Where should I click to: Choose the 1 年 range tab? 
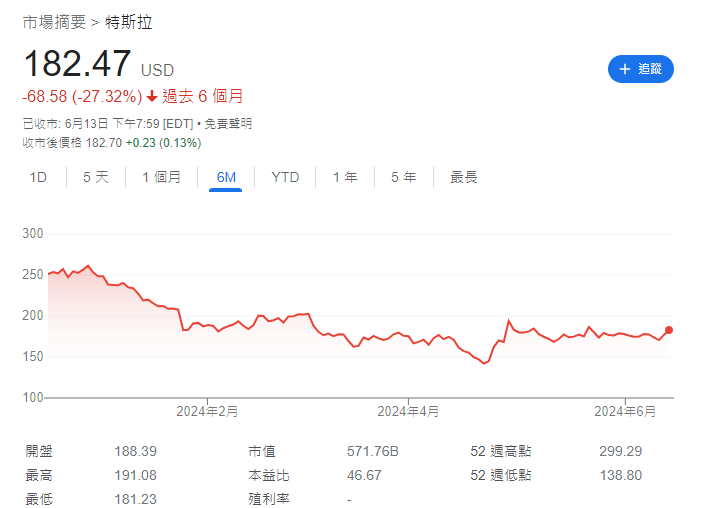click(345, 177)
